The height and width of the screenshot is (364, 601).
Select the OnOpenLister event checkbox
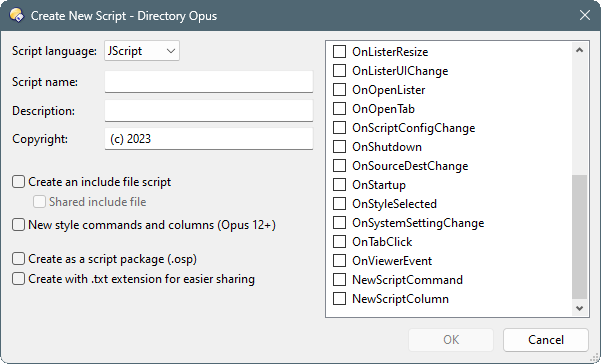[339, 90]
